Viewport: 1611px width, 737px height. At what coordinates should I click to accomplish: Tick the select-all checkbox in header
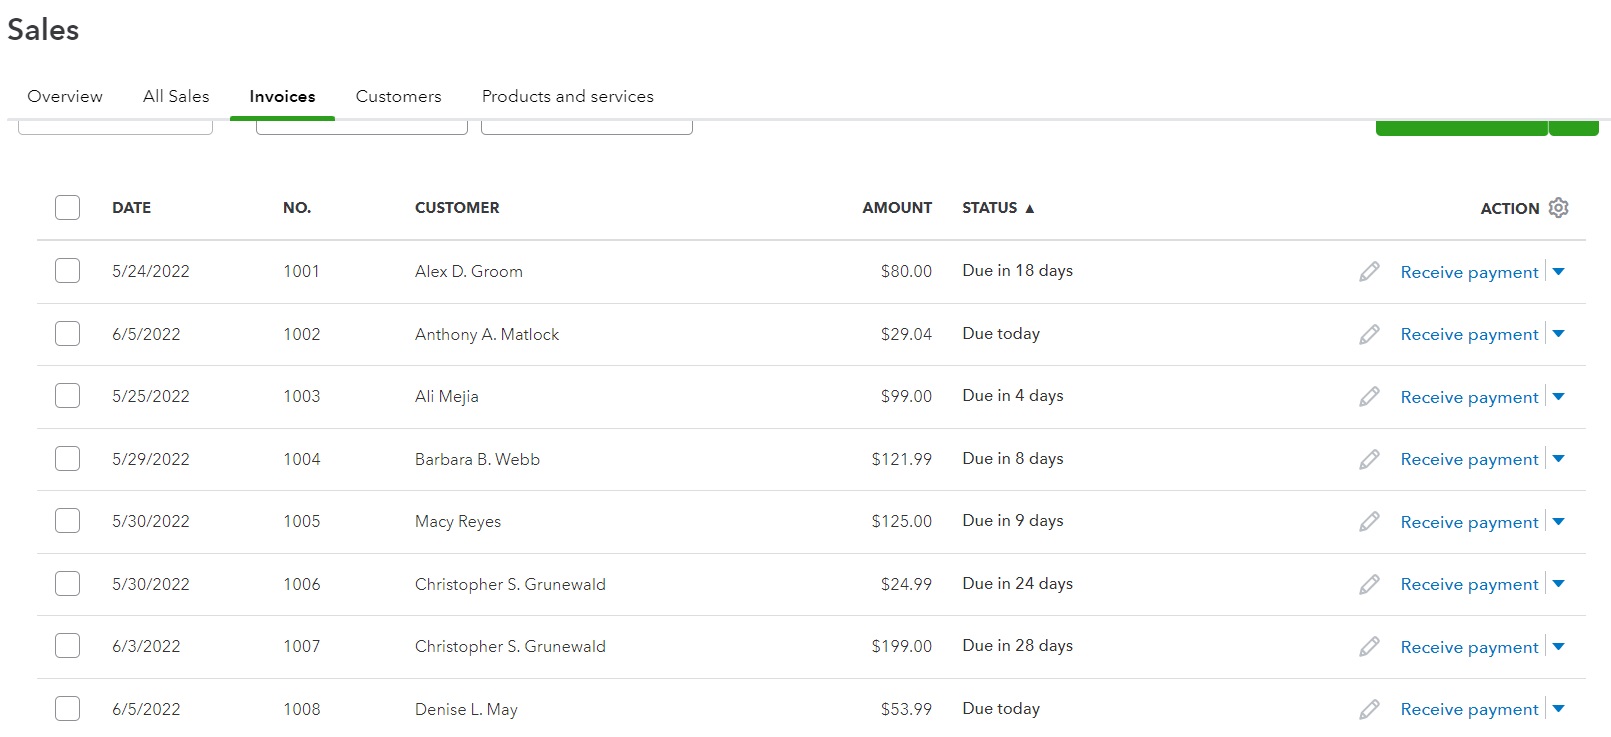point(67,208)
